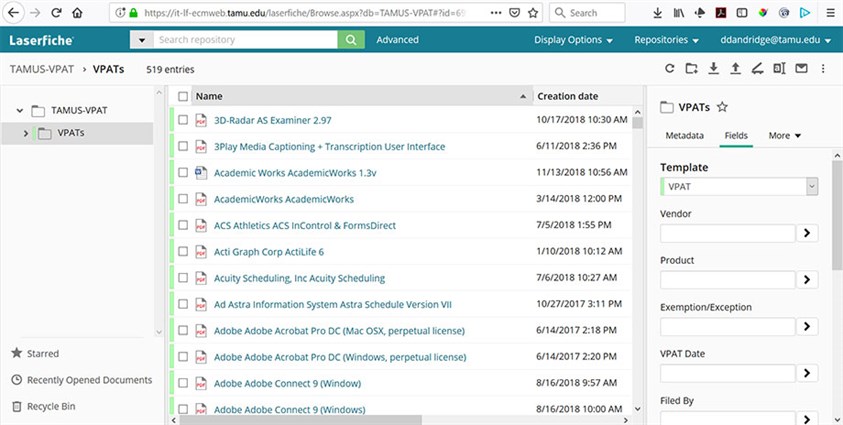Screen dimensions: 843x425
Task: Open 3Play Media Captioning + Transcription document
Action: point(330,147)
